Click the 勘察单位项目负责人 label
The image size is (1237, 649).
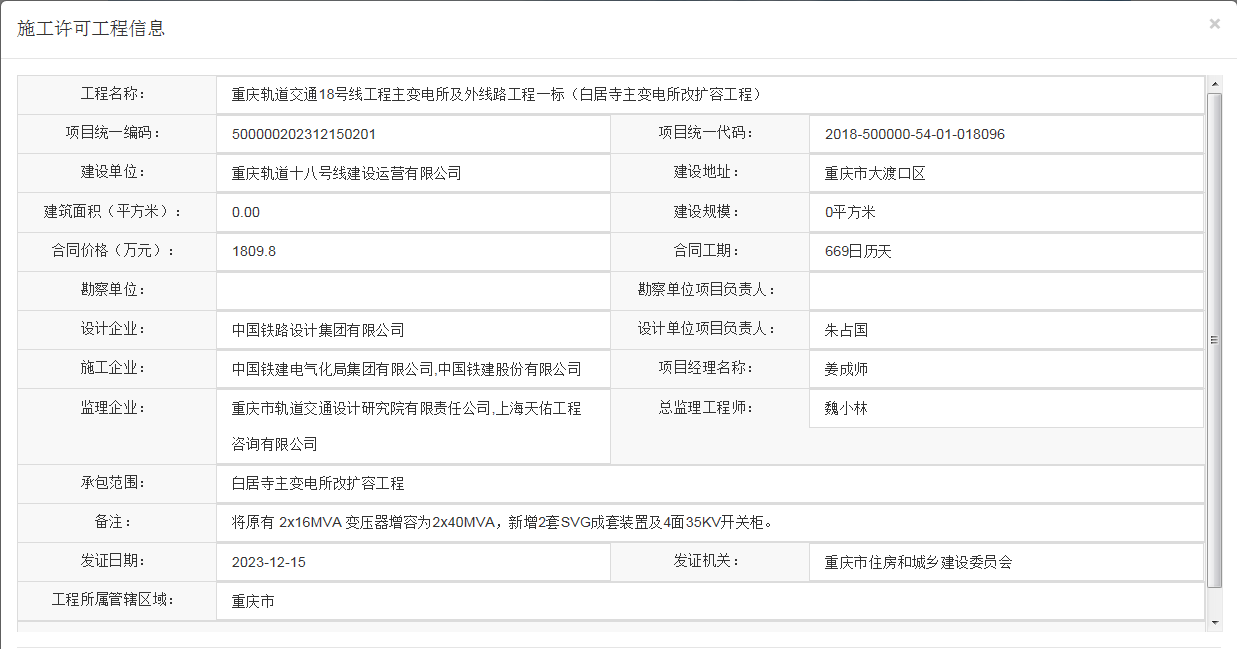[x=707, y=289]
